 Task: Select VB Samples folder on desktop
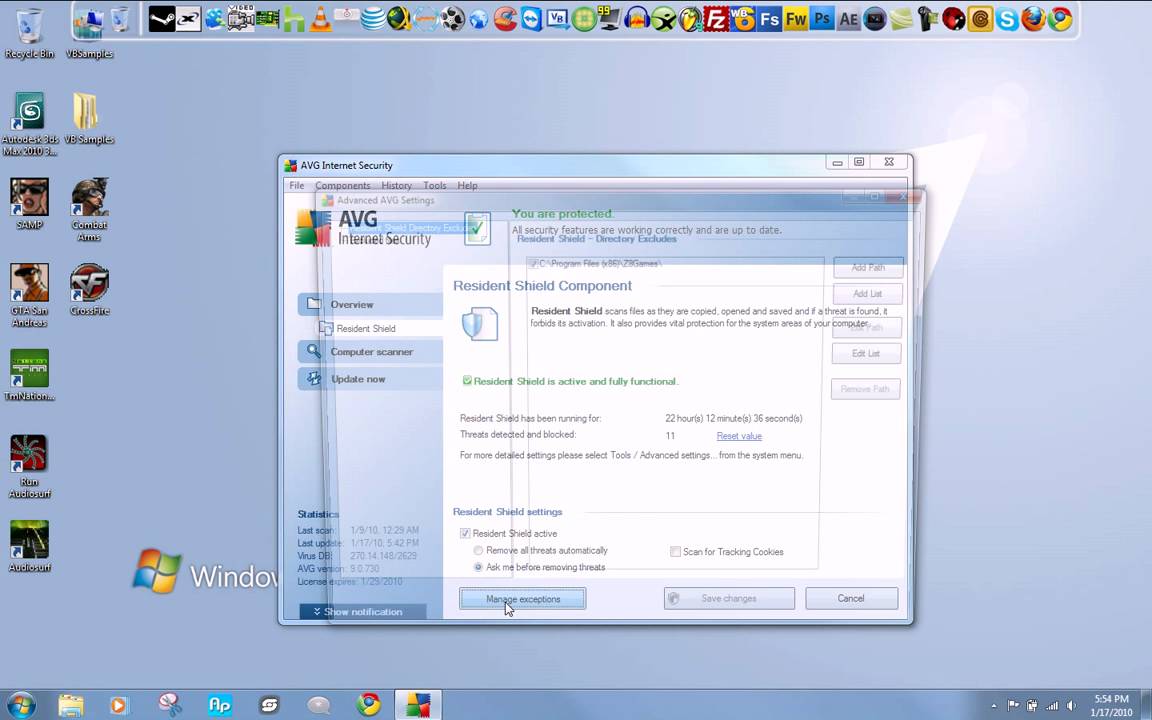[x=89, y=118]
